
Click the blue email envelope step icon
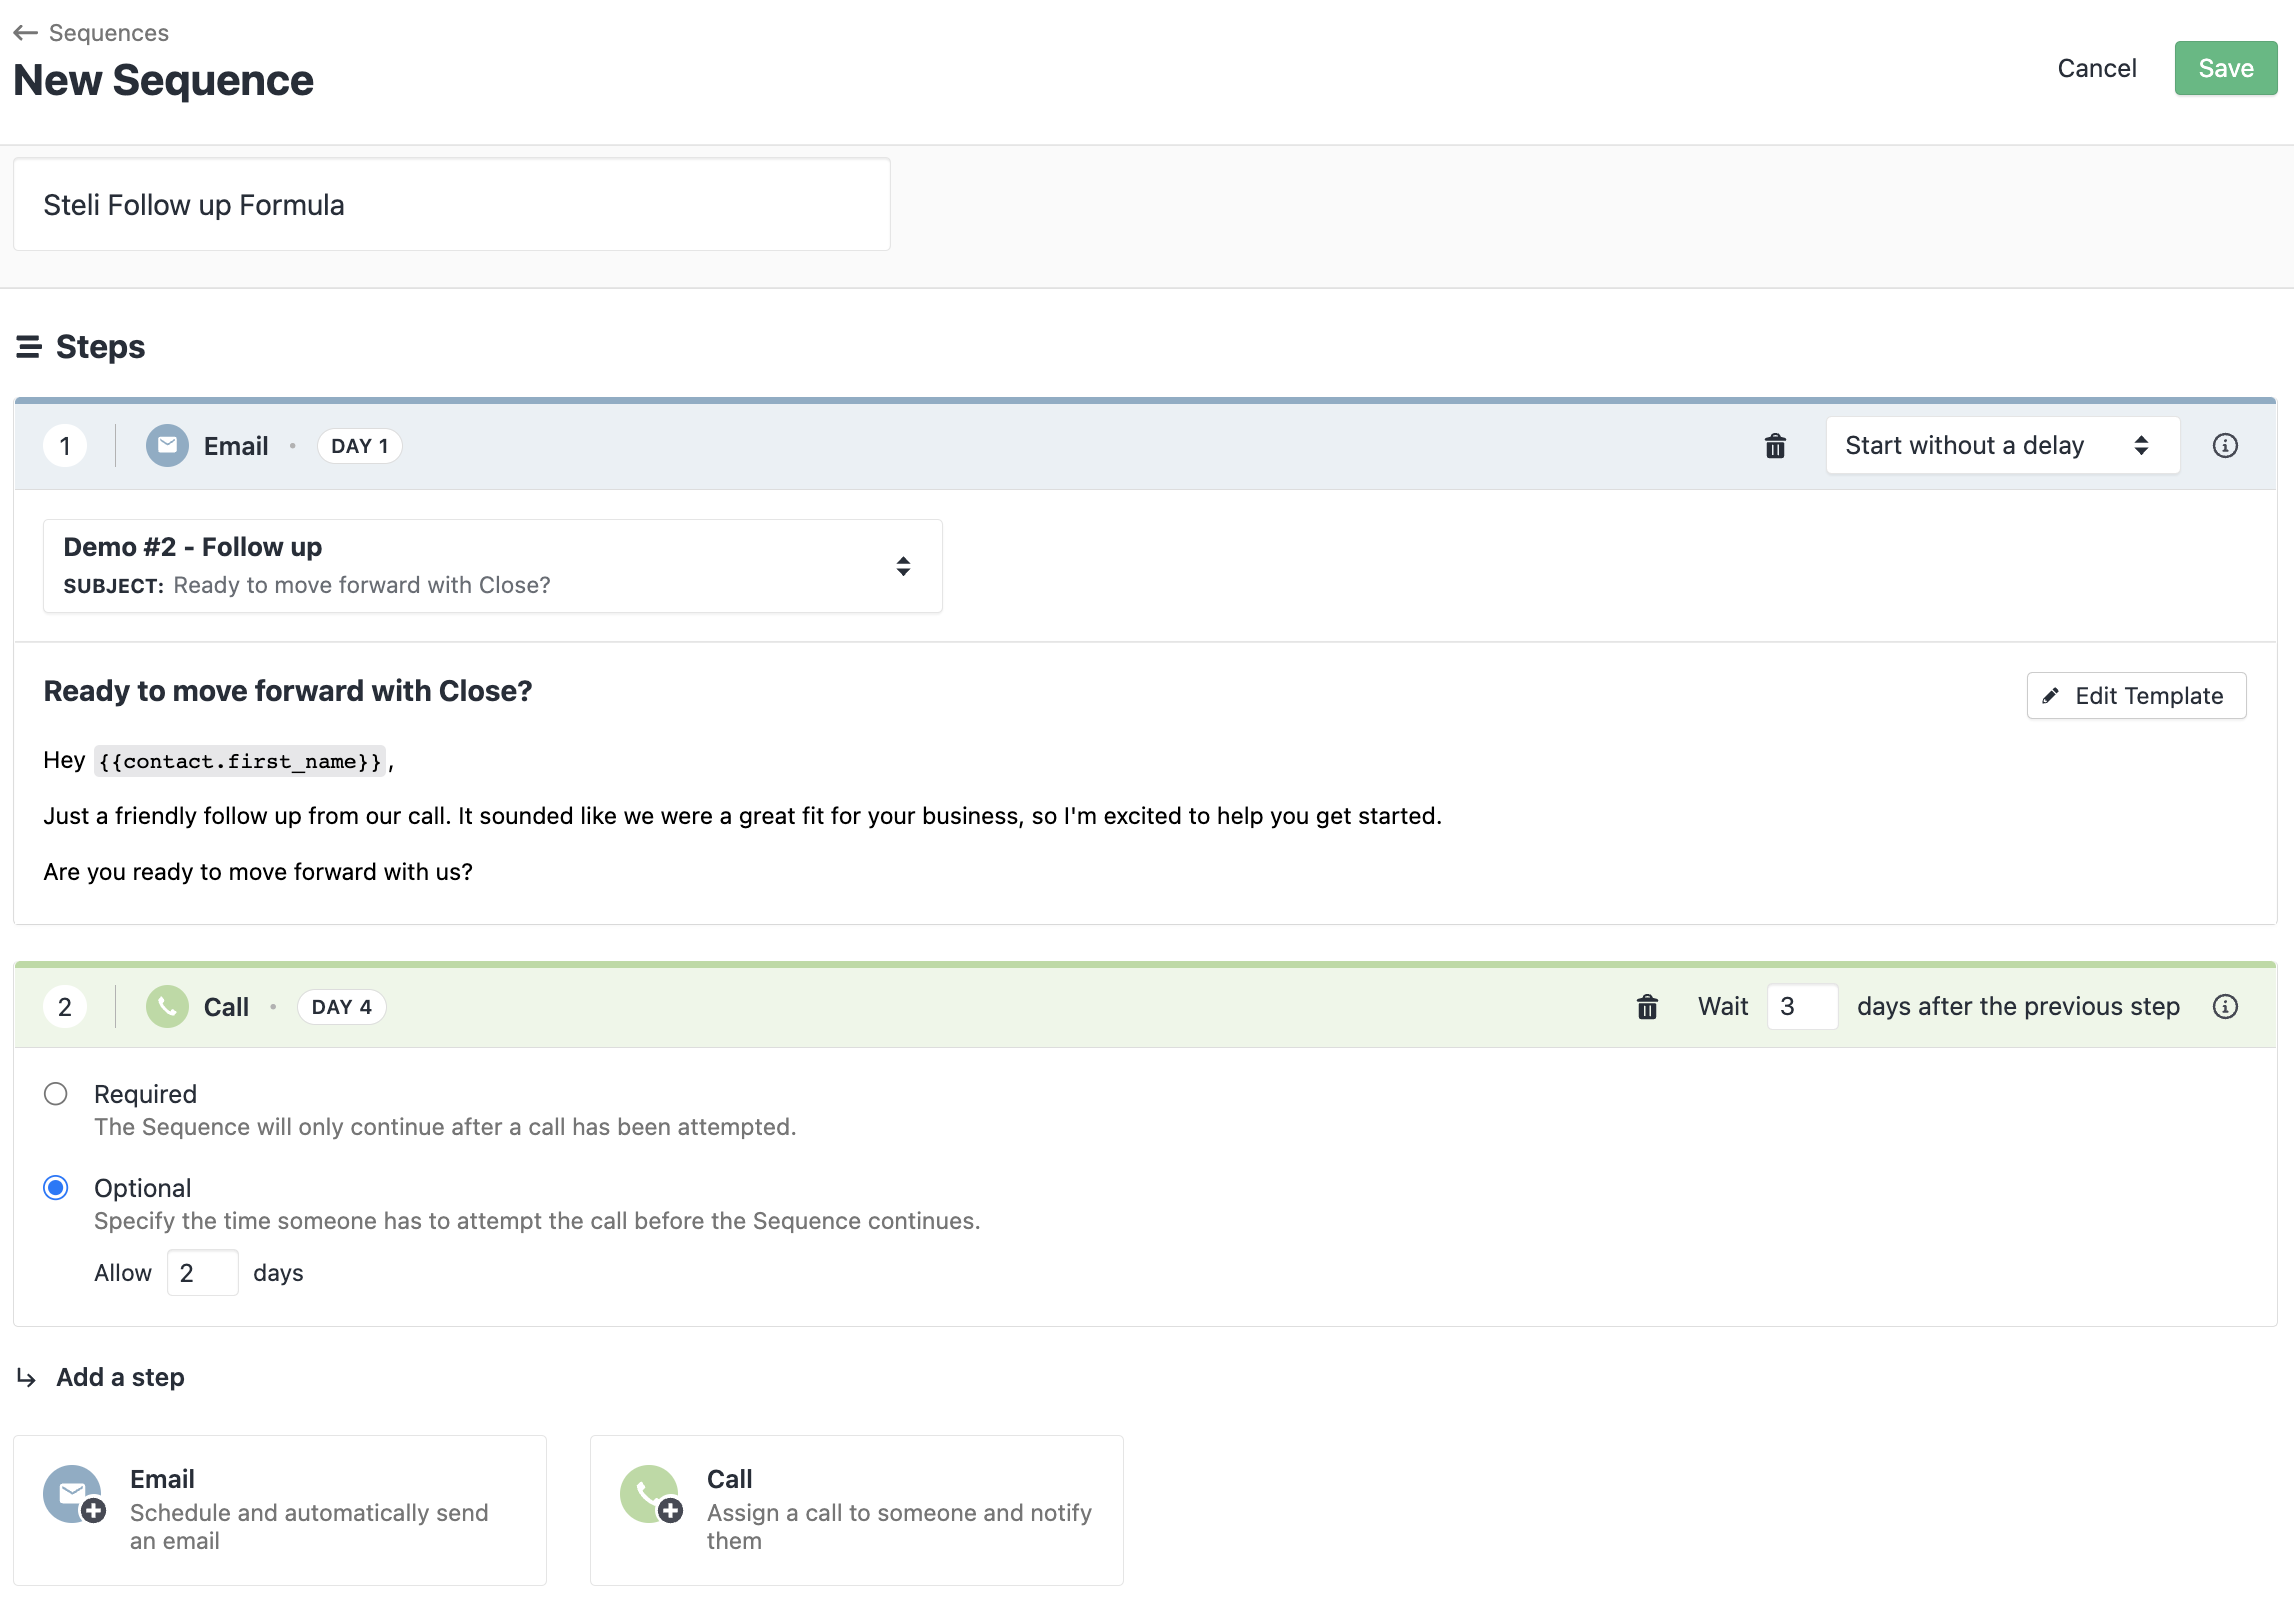(x=167, y=446)
